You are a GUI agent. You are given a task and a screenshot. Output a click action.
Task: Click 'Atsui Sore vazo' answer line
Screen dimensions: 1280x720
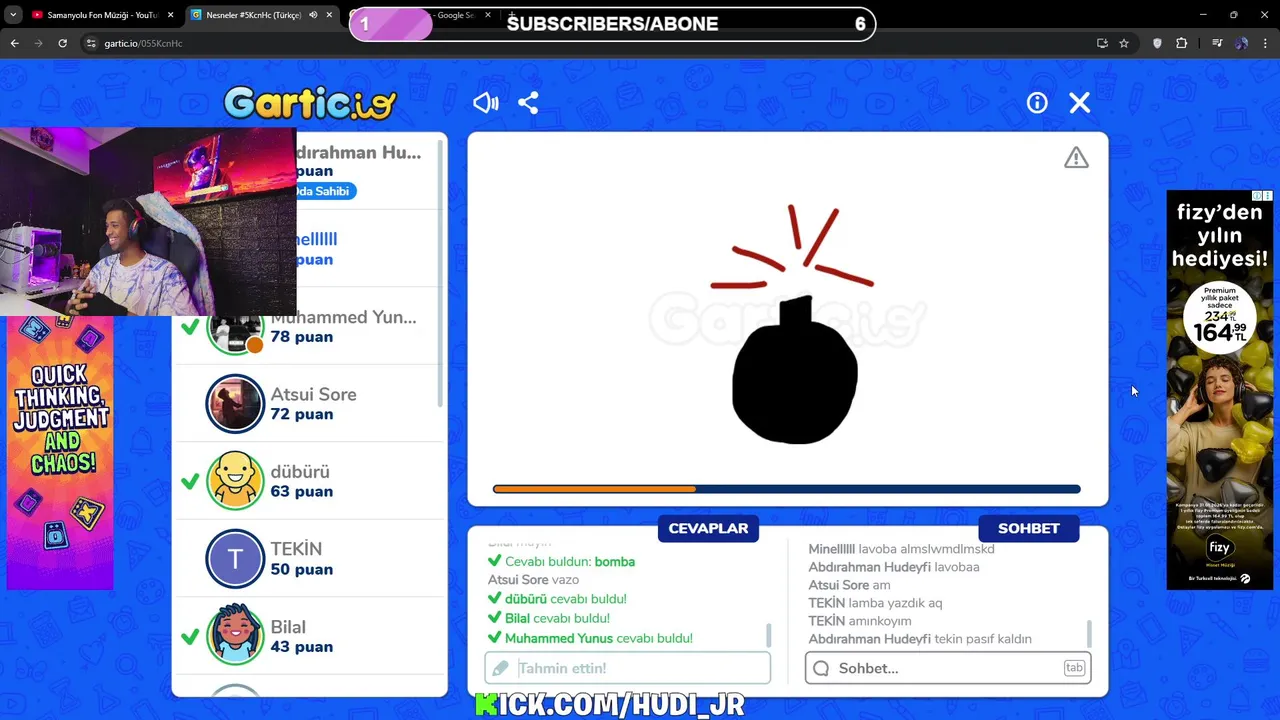click(533, 580)
